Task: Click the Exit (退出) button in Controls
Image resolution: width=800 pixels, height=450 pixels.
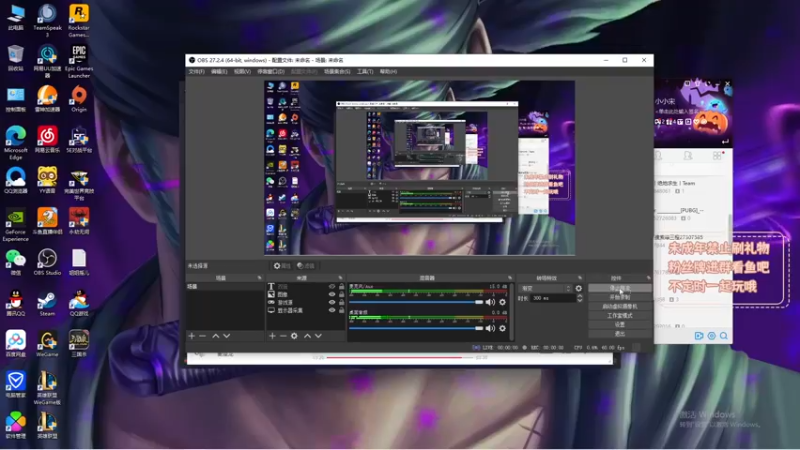Action: click(620, 334)
